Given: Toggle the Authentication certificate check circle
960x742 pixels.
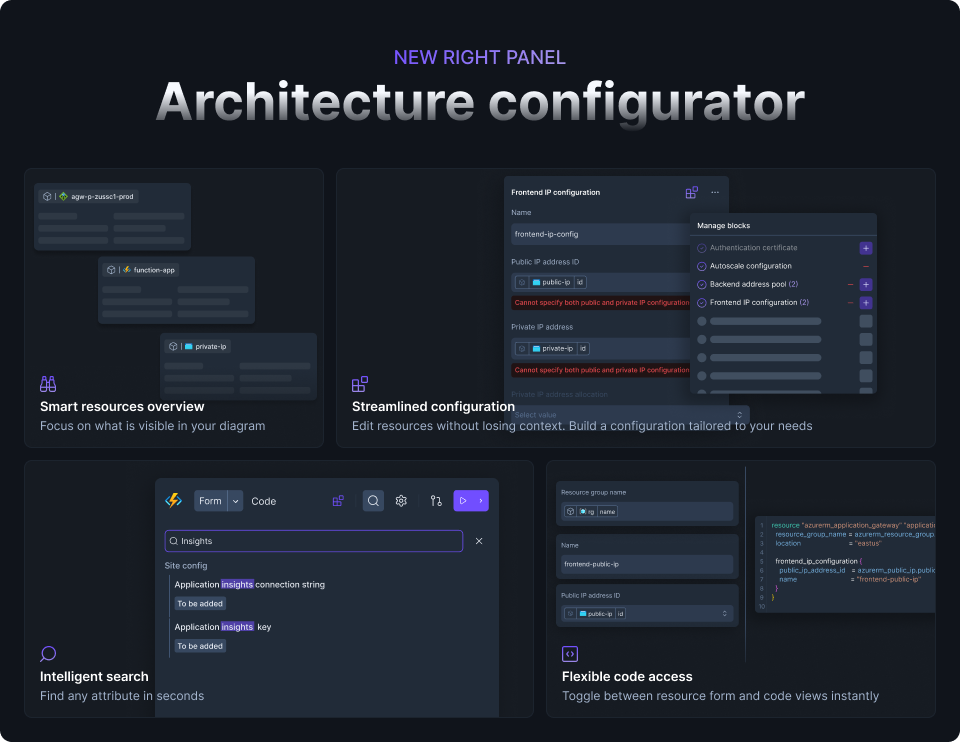Looking at the screenshot, I should coord(702,248).
